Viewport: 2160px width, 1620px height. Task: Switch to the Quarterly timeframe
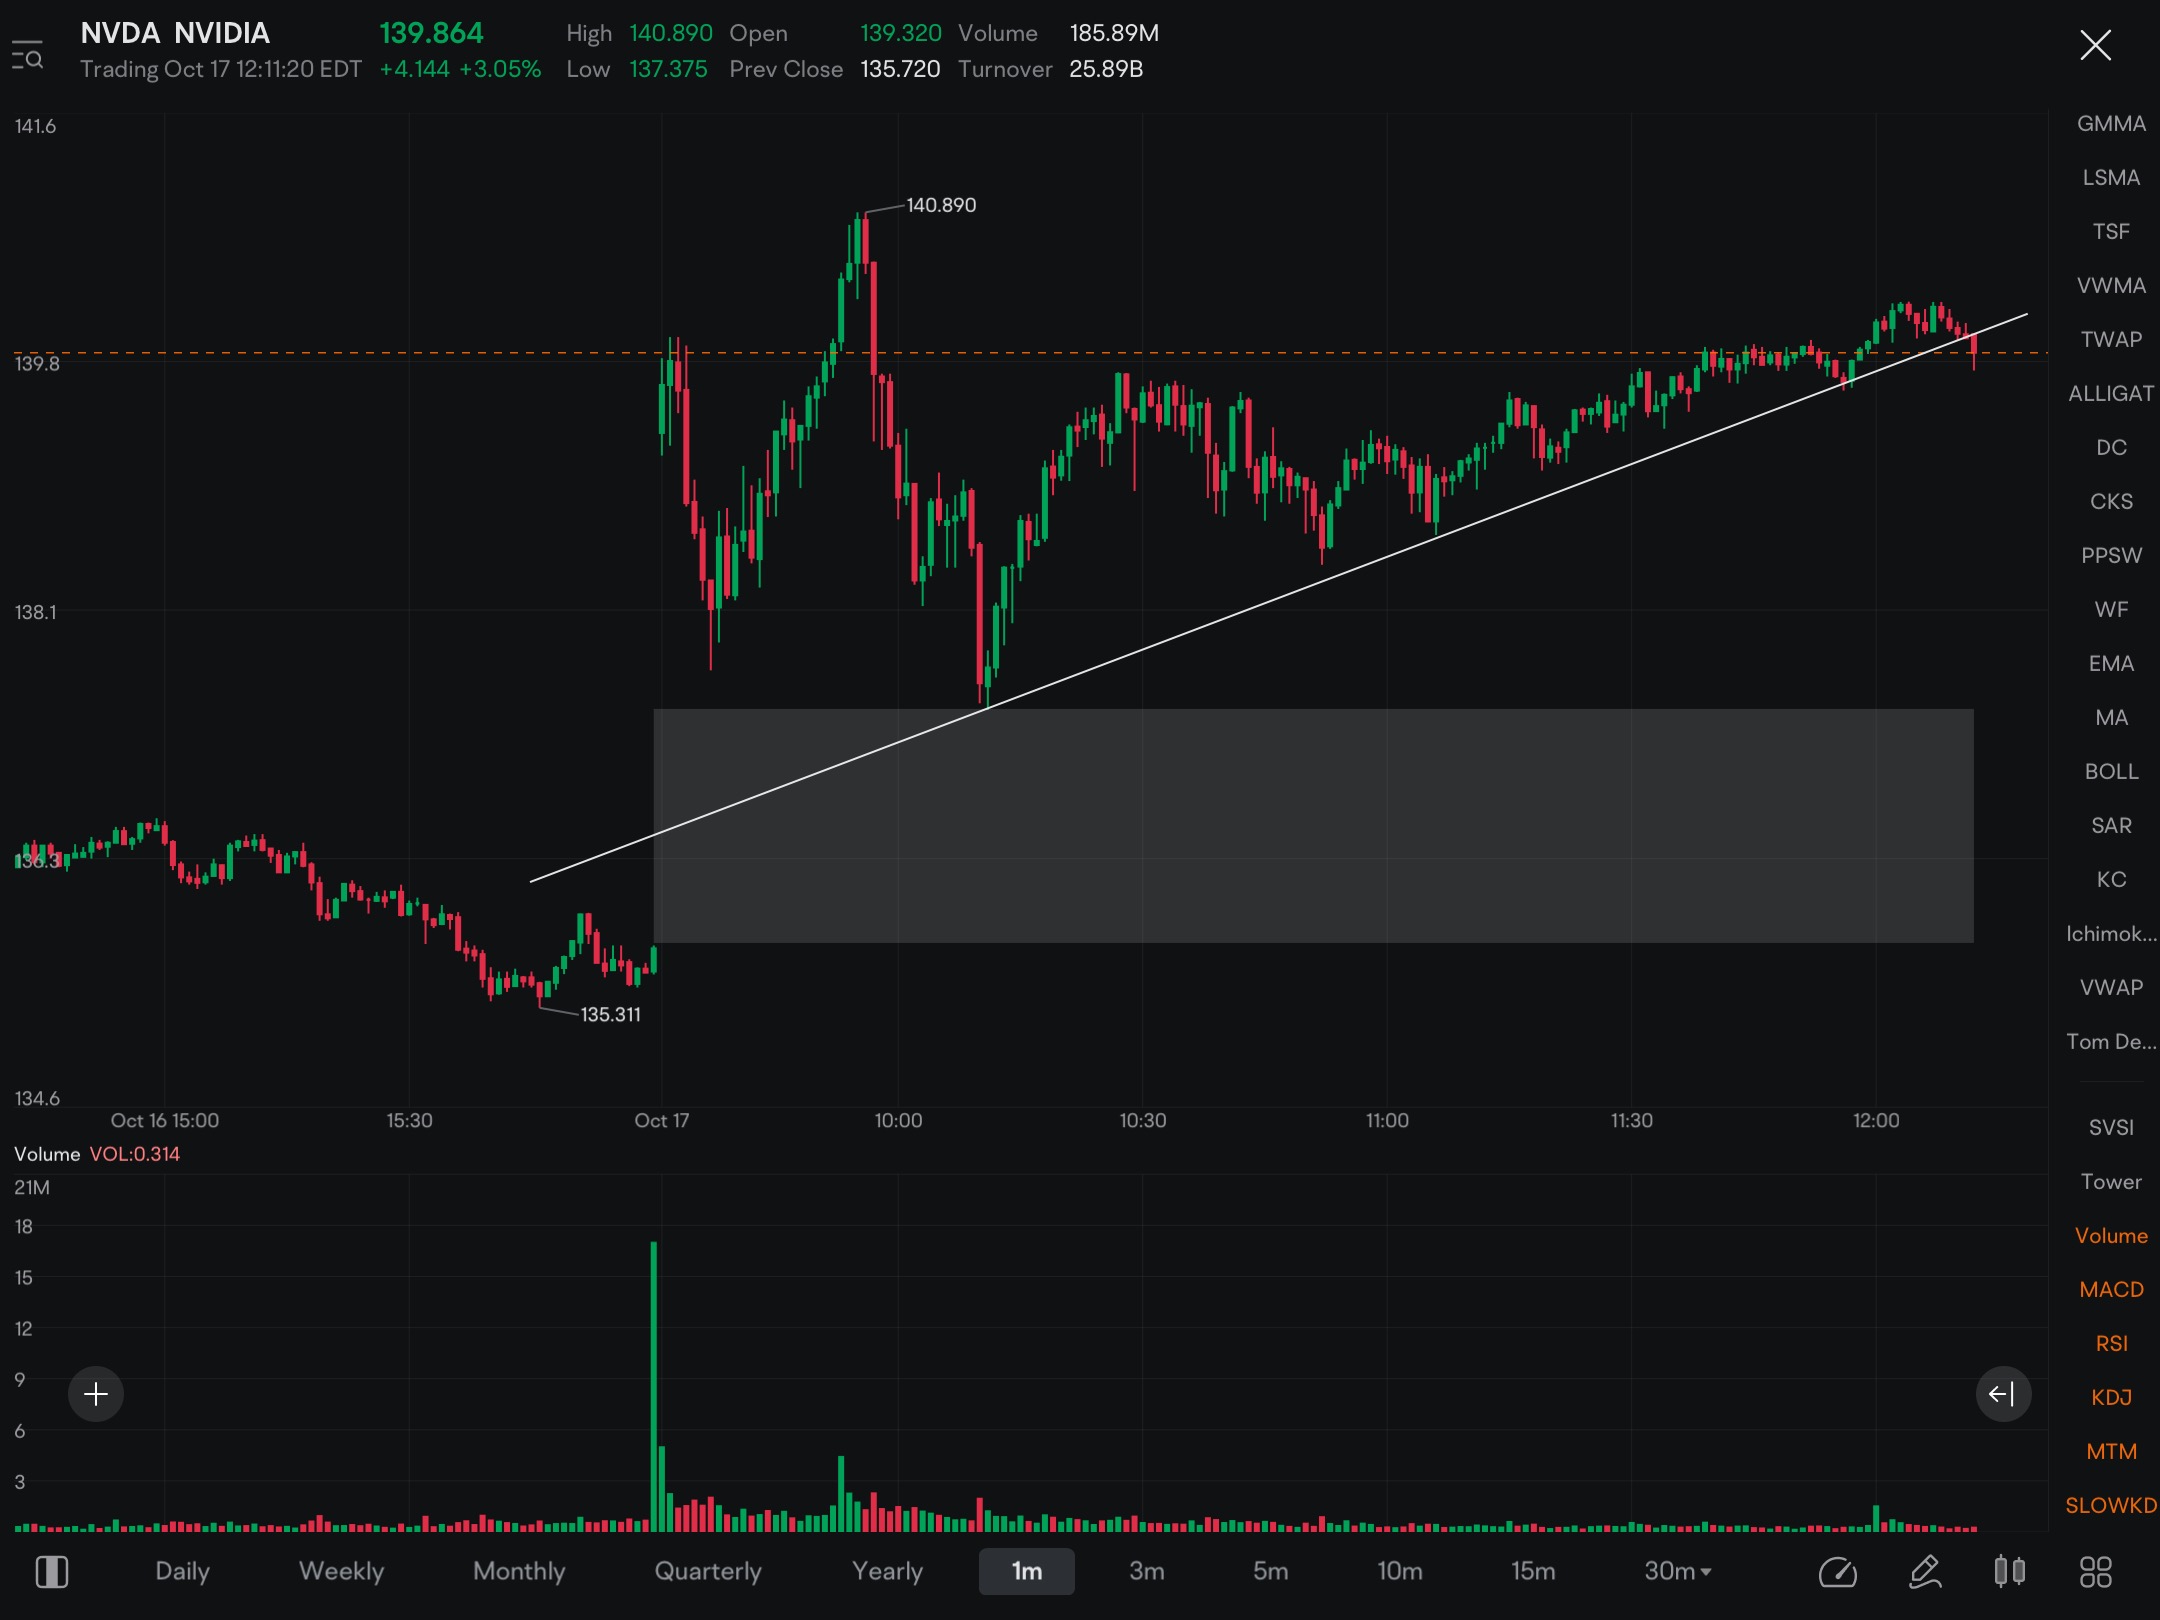708,1572
